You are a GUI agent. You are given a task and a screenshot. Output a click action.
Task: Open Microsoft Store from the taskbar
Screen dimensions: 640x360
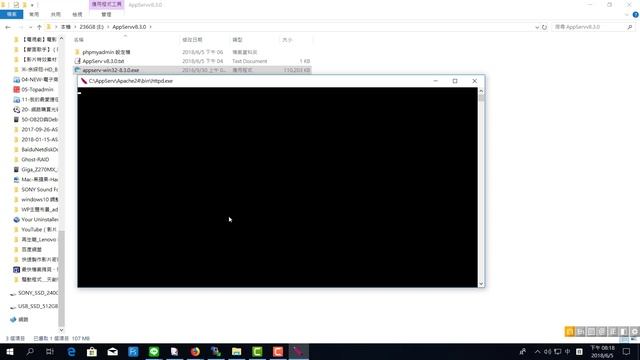[x=92, y=351]
